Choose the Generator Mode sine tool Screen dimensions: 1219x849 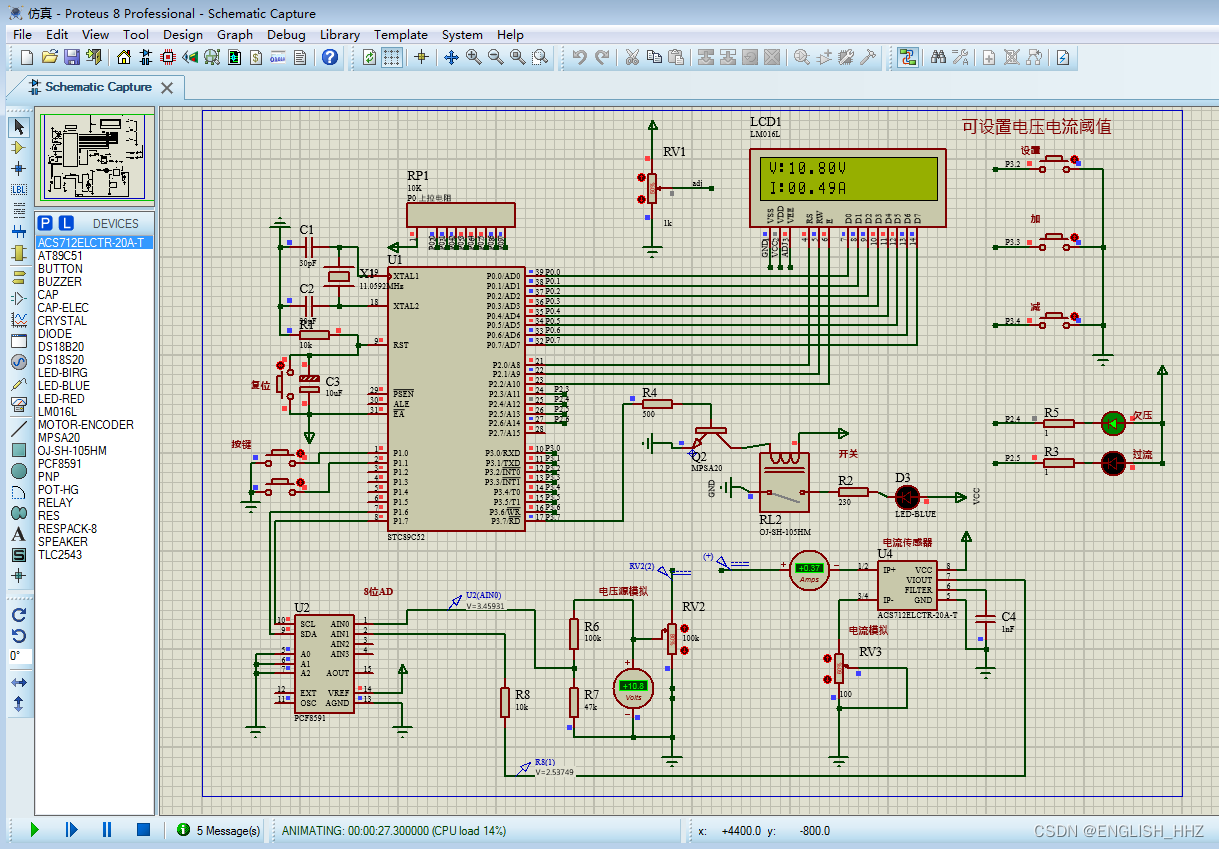click(18, 362)
